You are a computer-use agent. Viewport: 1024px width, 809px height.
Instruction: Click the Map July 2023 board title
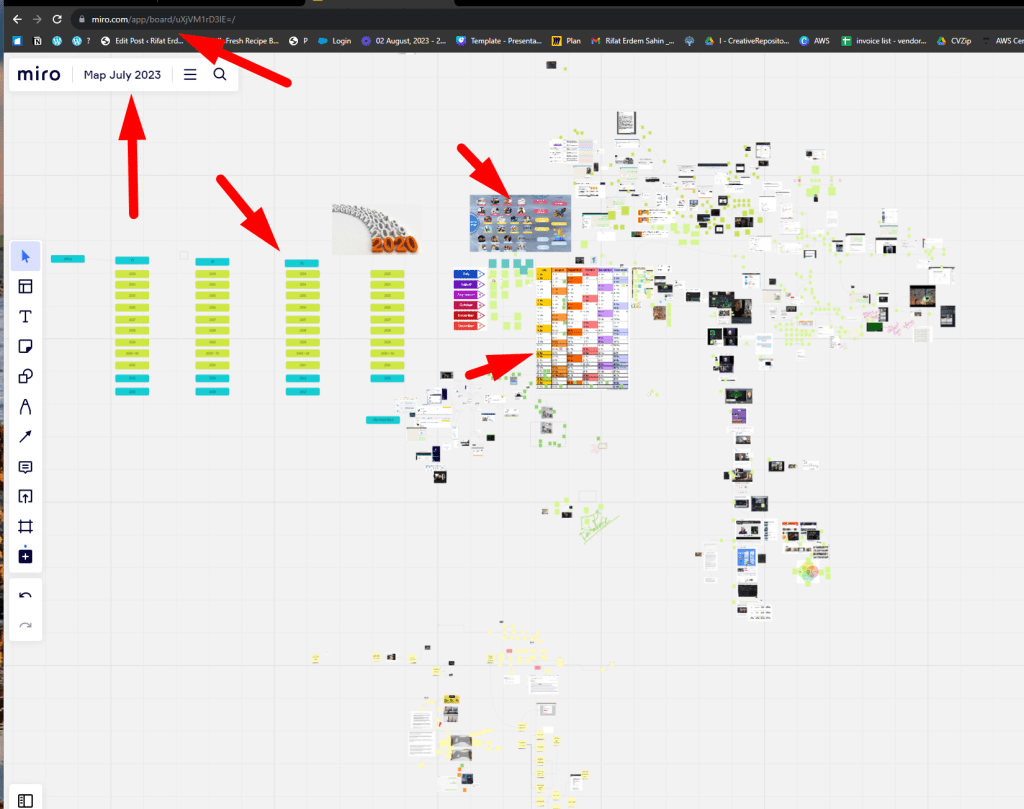(122, 75)
